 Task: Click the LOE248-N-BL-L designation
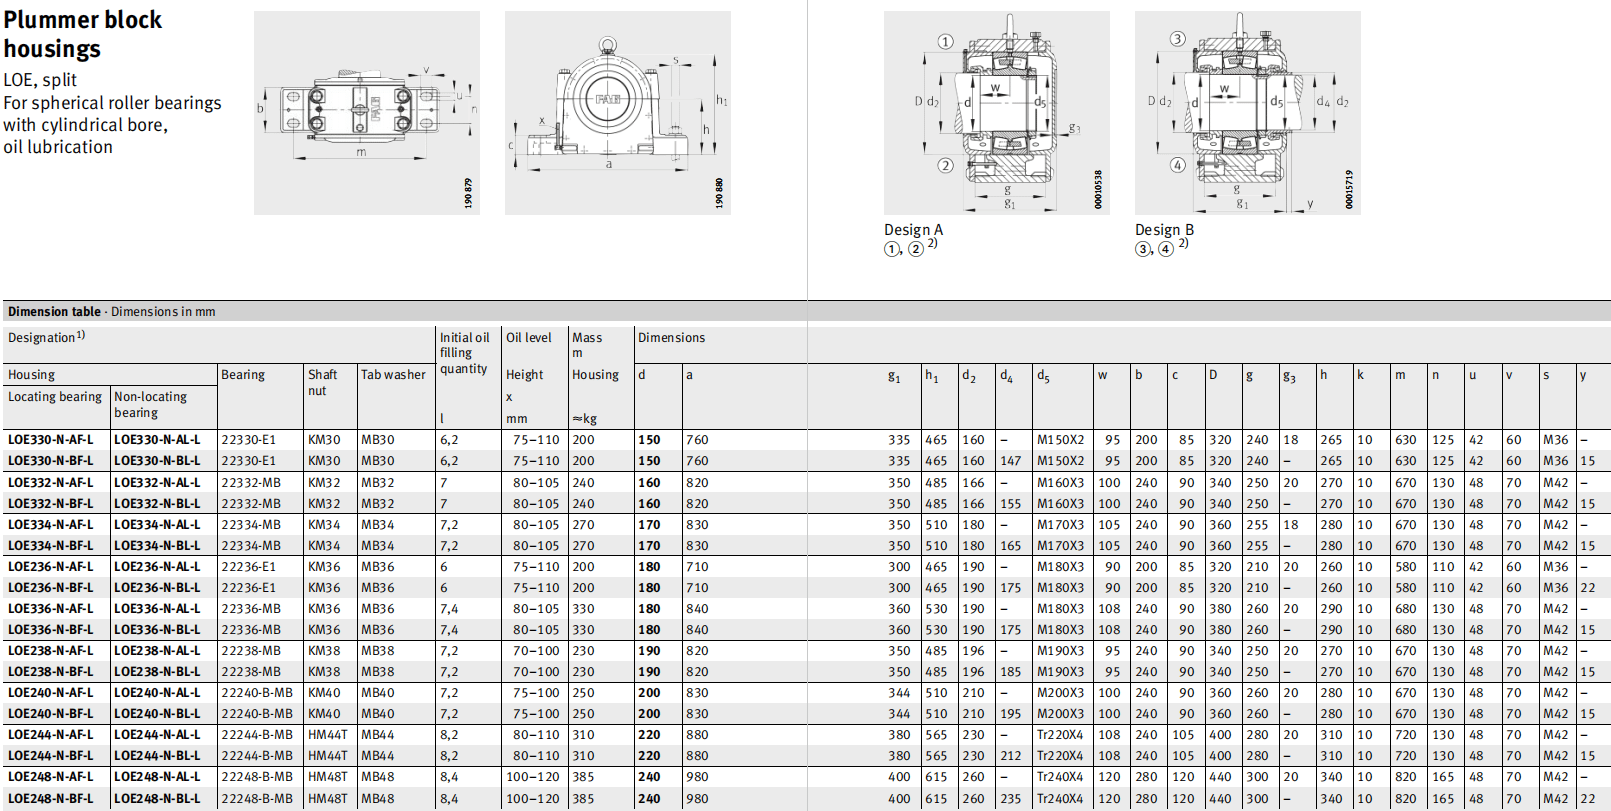click(x=157, y=799)
